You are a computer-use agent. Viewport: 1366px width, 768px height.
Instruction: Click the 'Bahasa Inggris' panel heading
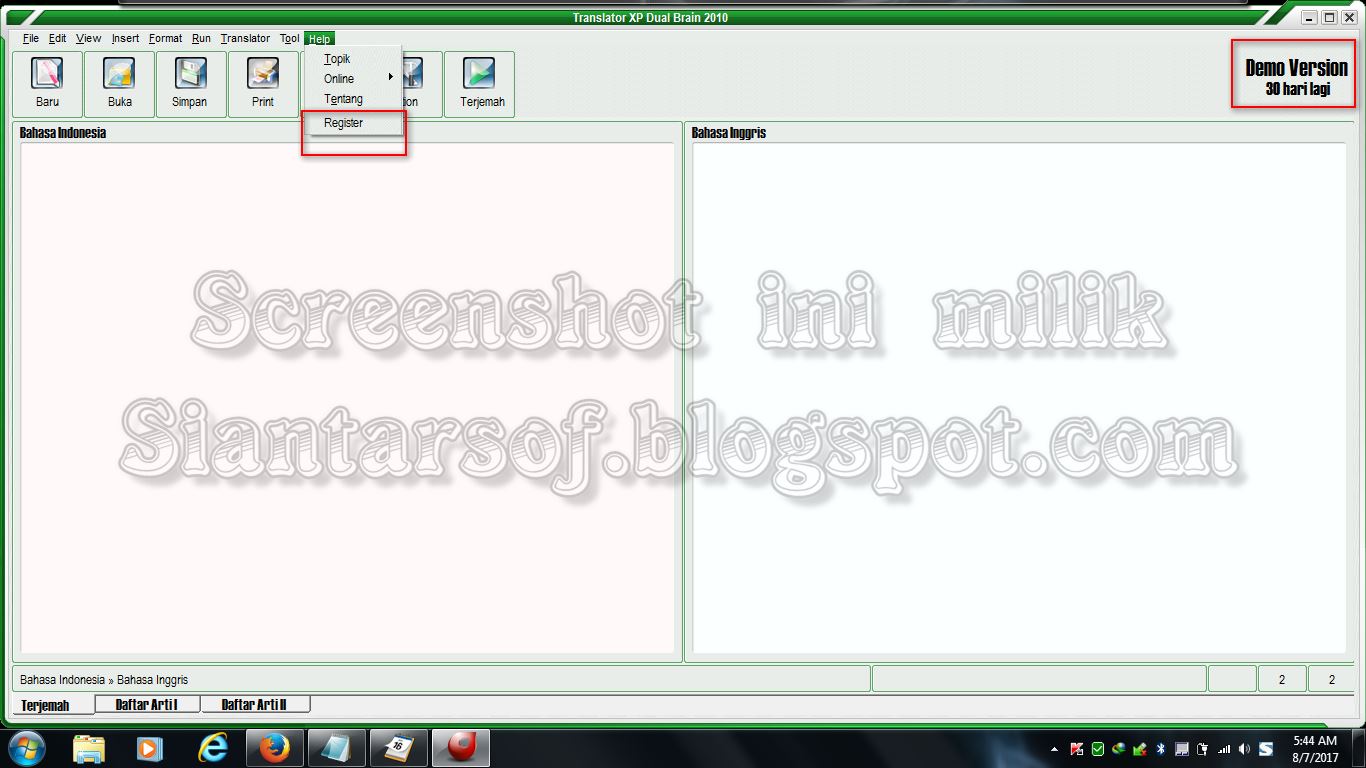729,132
